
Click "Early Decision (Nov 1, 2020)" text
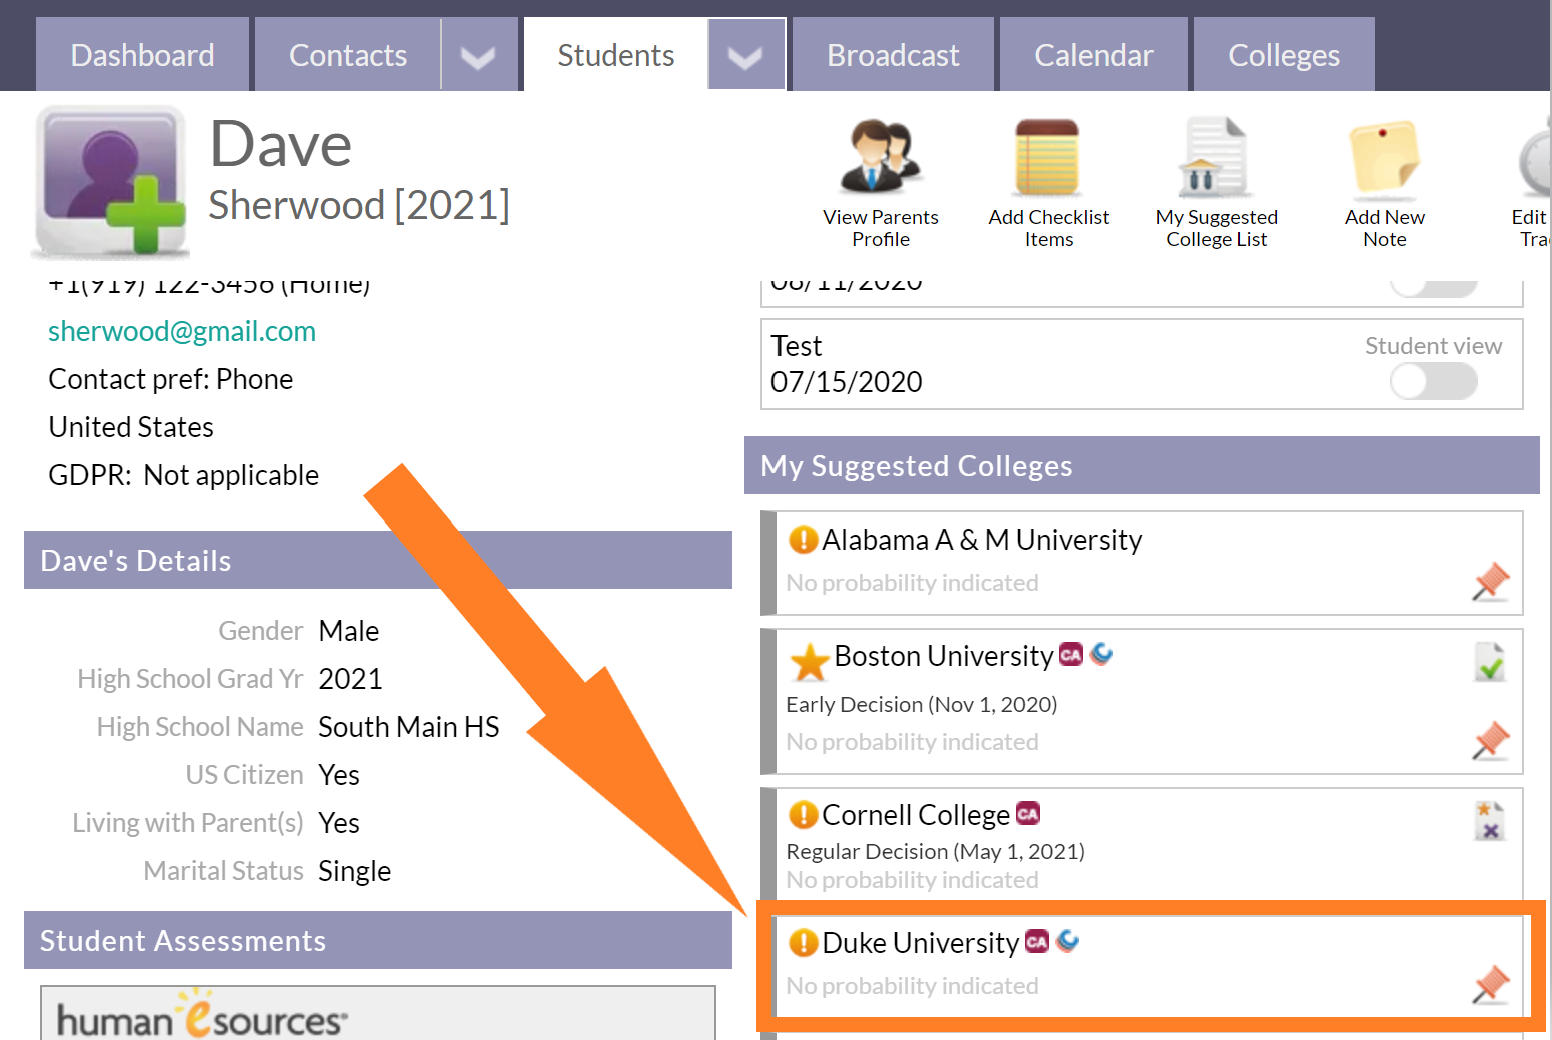pyautogui.click(x=922, y=704)
